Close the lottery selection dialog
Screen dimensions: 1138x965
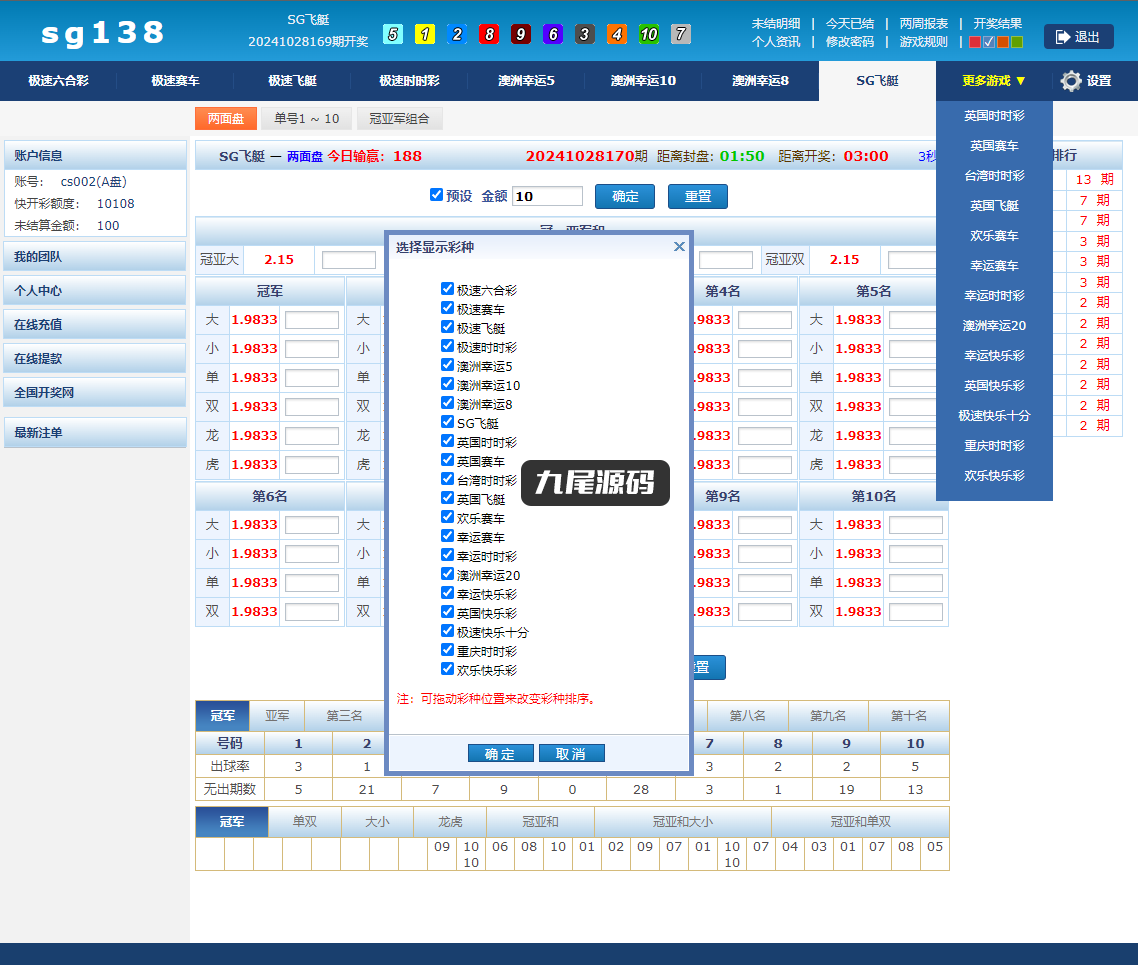tap(679, 247)
